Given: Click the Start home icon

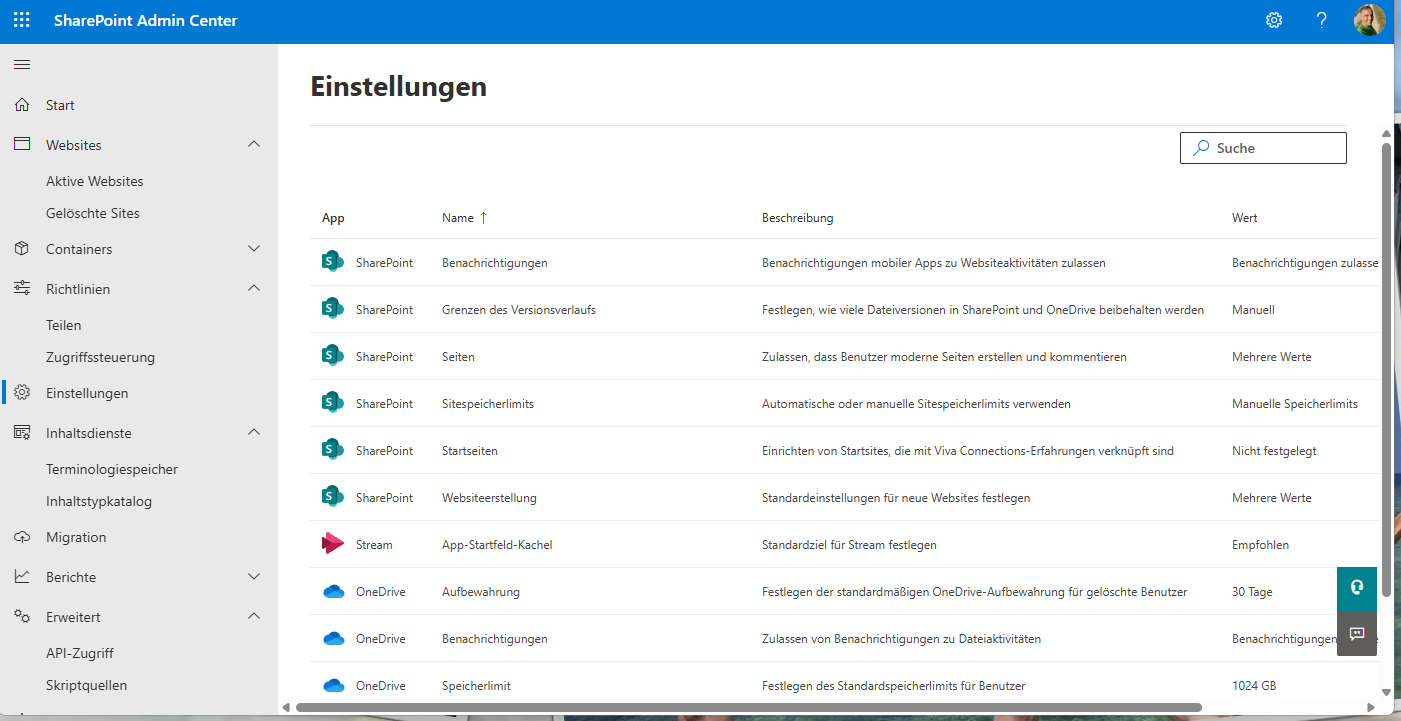Looking at the screenshot, I should [22, 105].
